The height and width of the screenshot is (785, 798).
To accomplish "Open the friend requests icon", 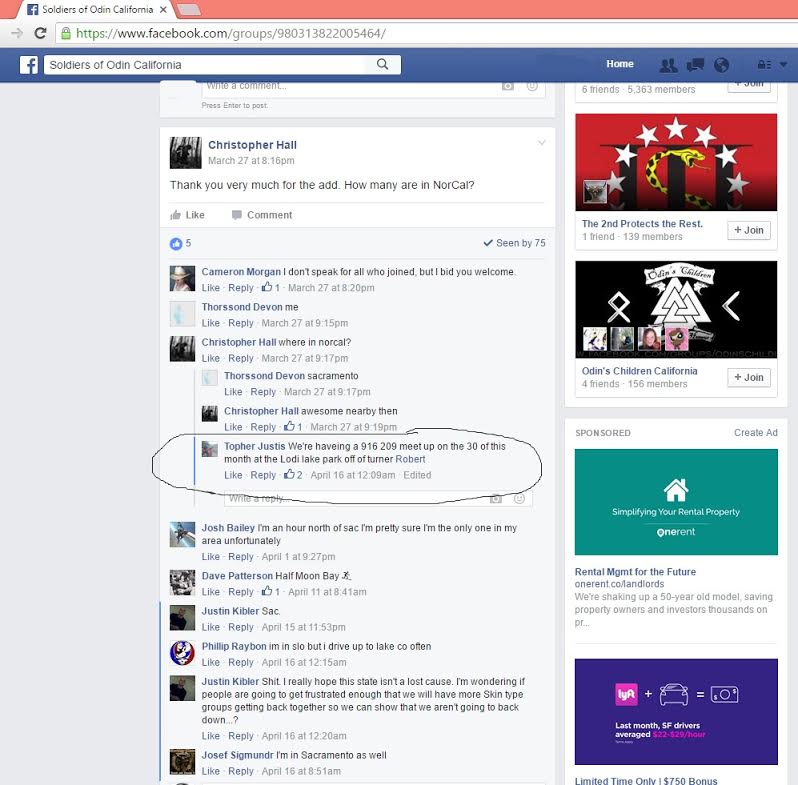I will point(668,65).
